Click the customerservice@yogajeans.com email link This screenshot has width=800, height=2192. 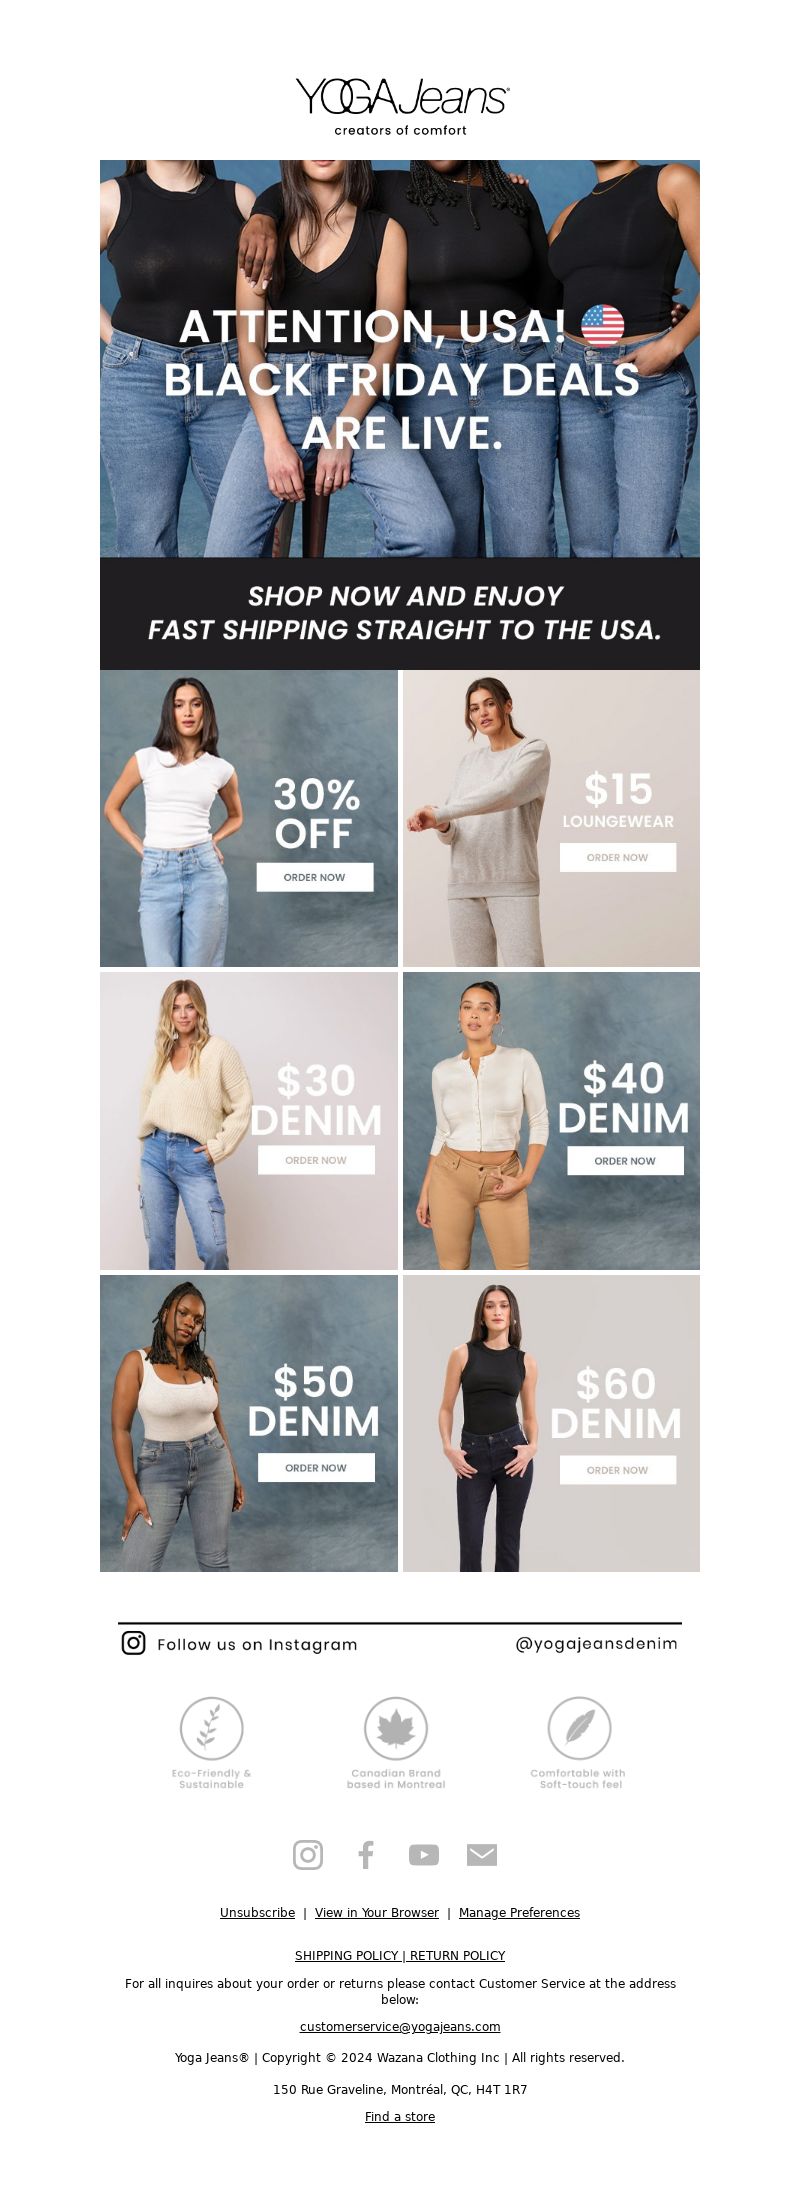point(400,2027)
